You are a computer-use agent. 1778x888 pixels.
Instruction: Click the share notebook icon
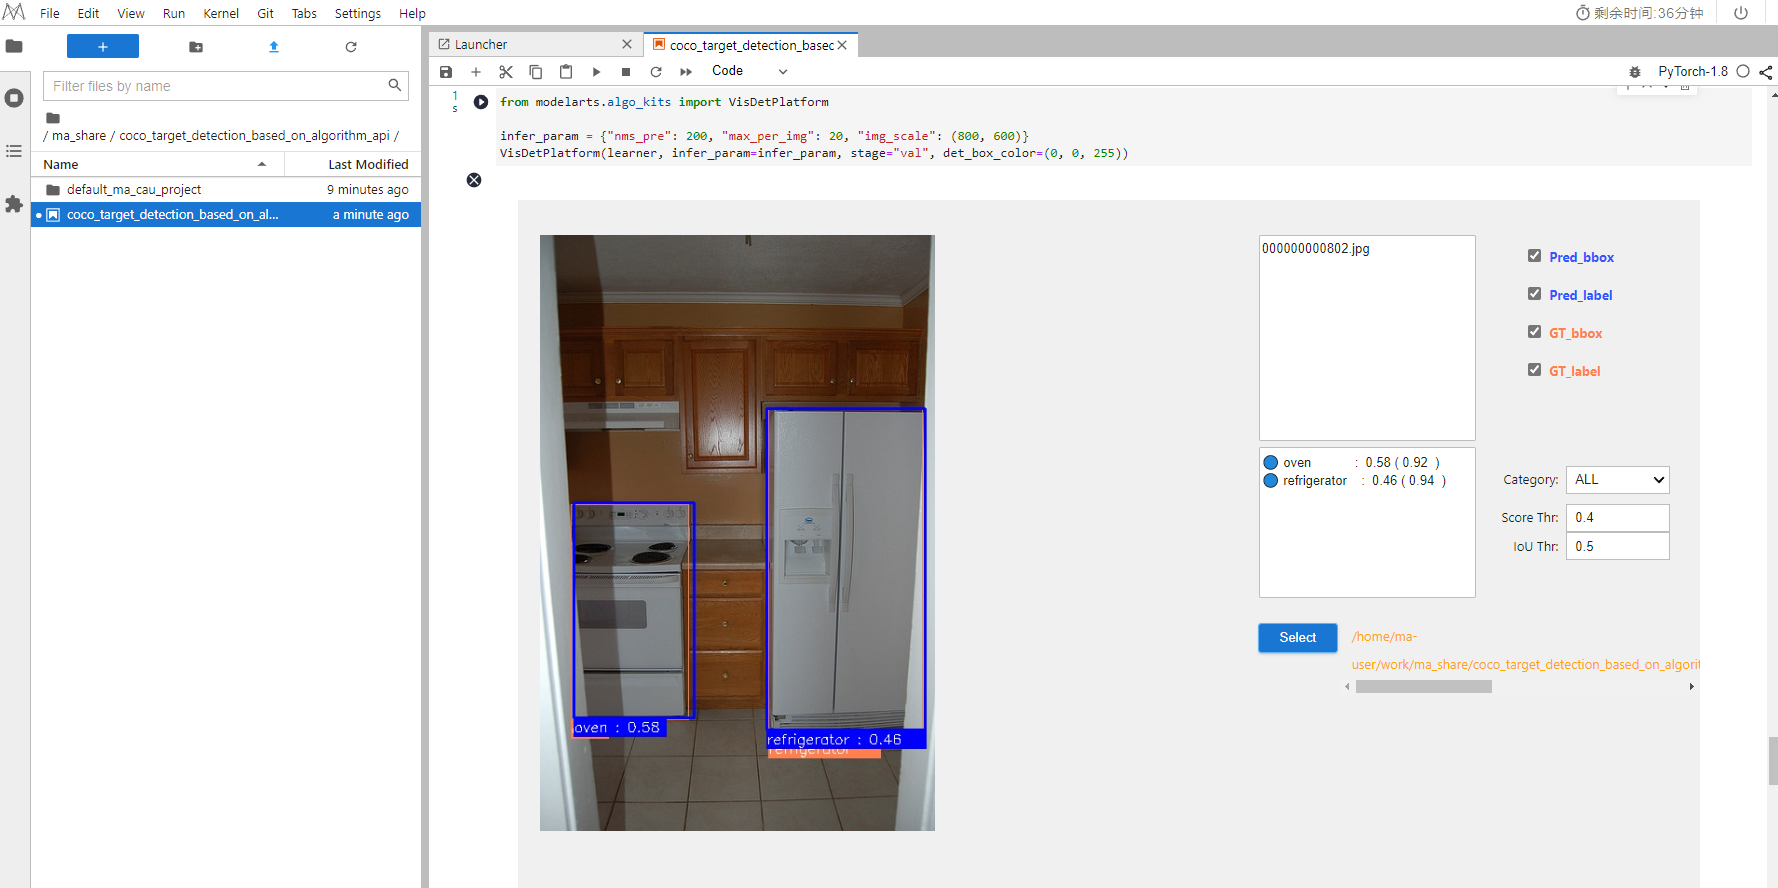pyautogui.click(x=1766, y=72)
